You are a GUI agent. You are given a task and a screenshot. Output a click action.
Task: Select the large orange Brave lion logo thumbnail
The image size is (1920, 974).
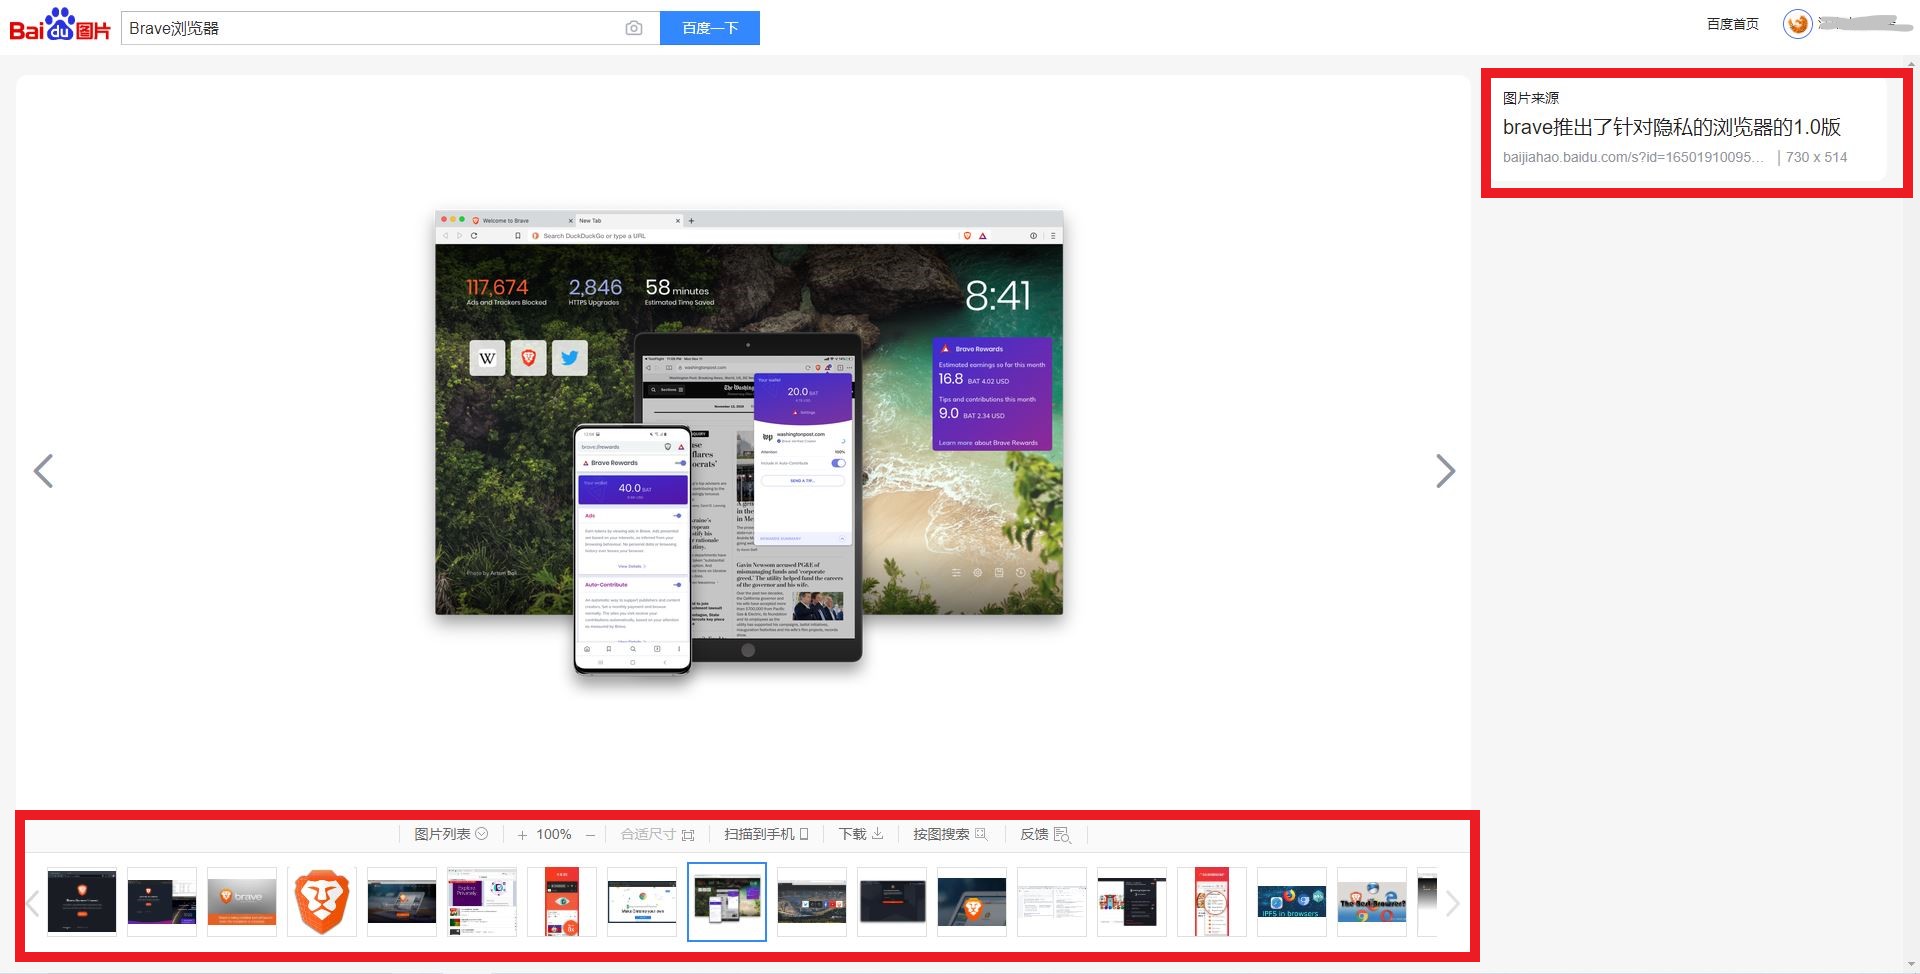pyautogui.click(x=322, y=902)
